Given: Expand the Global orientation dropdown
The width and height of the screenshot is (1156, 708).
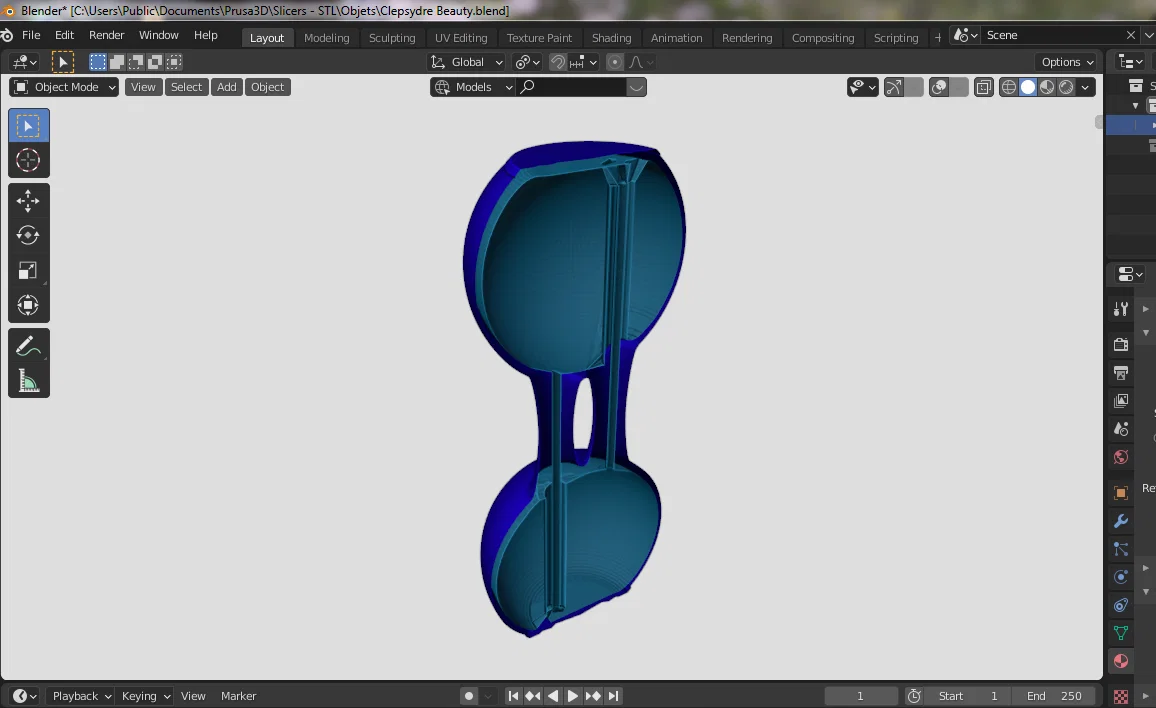Looking at the screenshot, I should (x=467, y=62).
